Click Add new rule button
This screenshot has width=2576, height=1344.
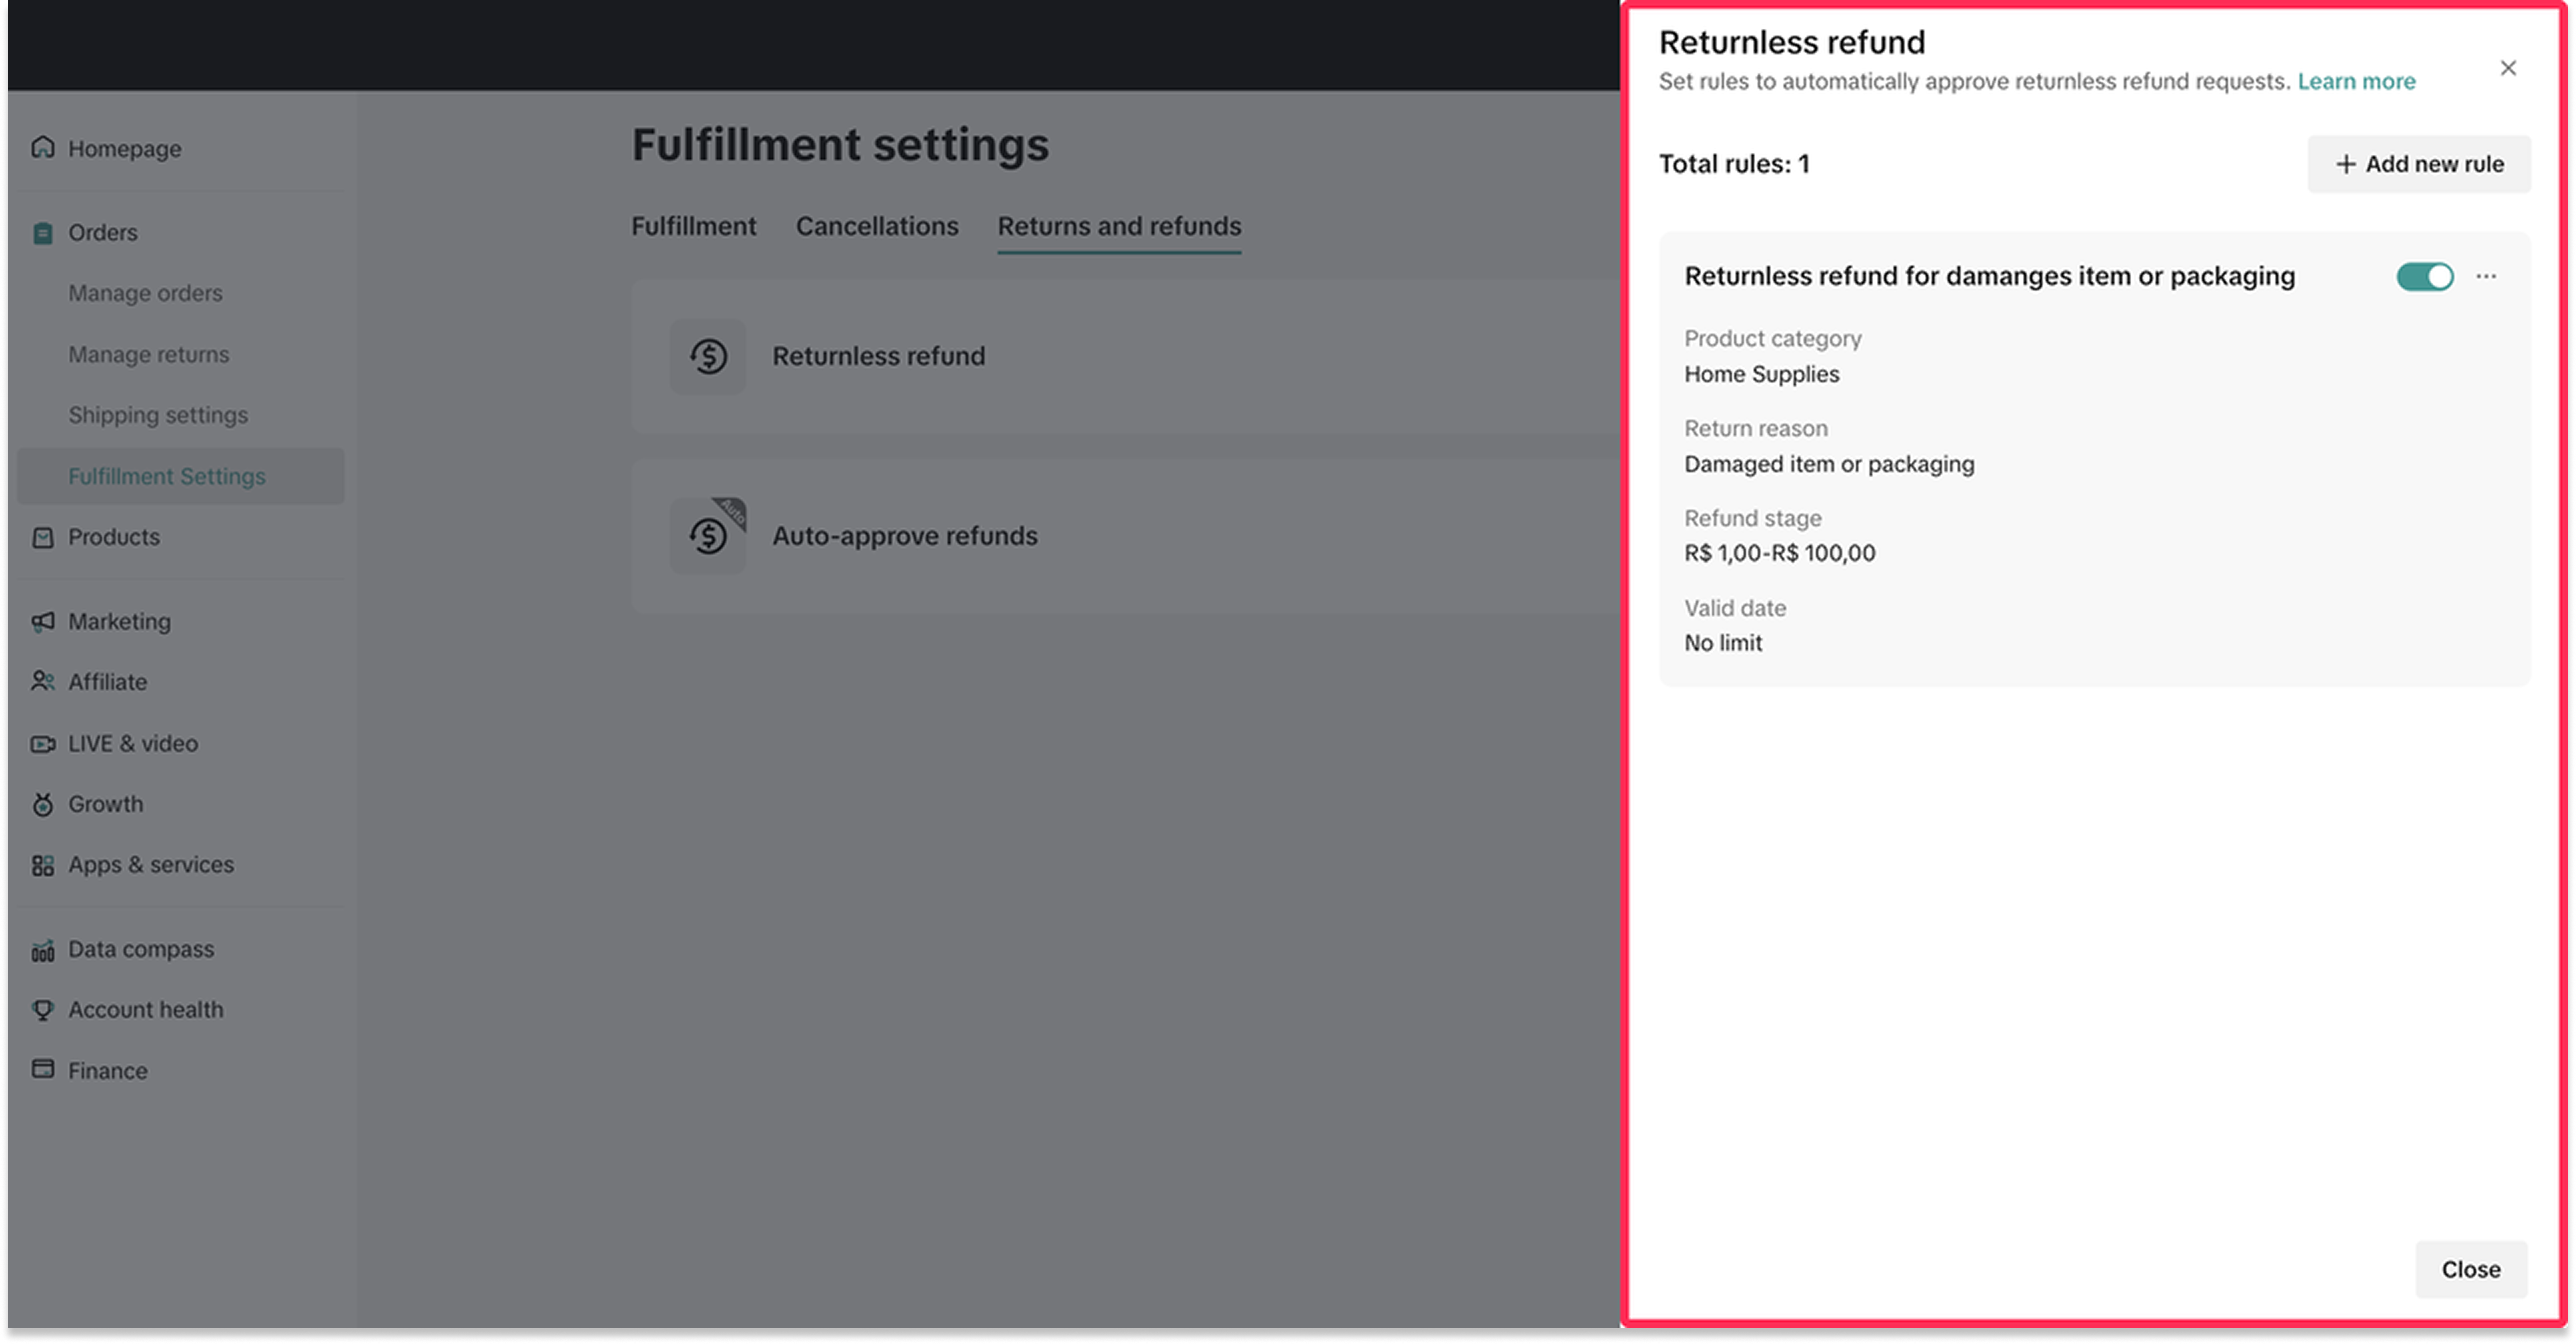click(x=2418, y=164)
